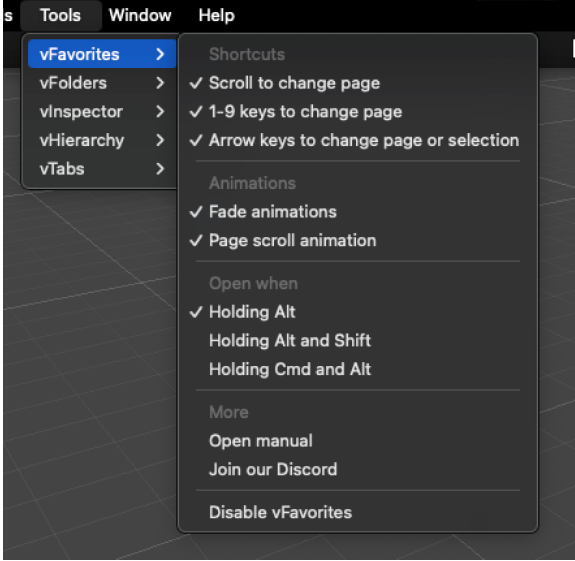Select the vFavorites submenu item

pyautogui.click(x=102, y=54)
